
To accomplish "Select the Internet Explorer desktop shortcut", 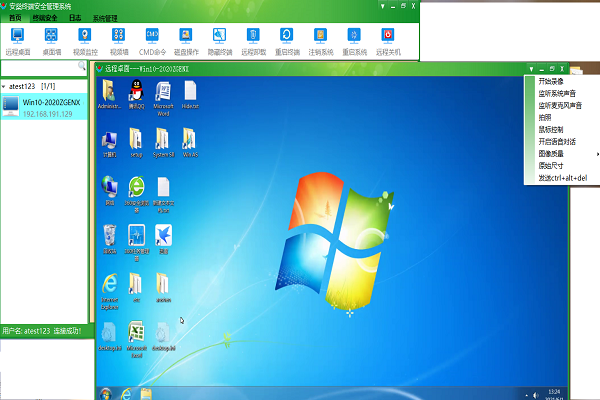I will 110,291.
